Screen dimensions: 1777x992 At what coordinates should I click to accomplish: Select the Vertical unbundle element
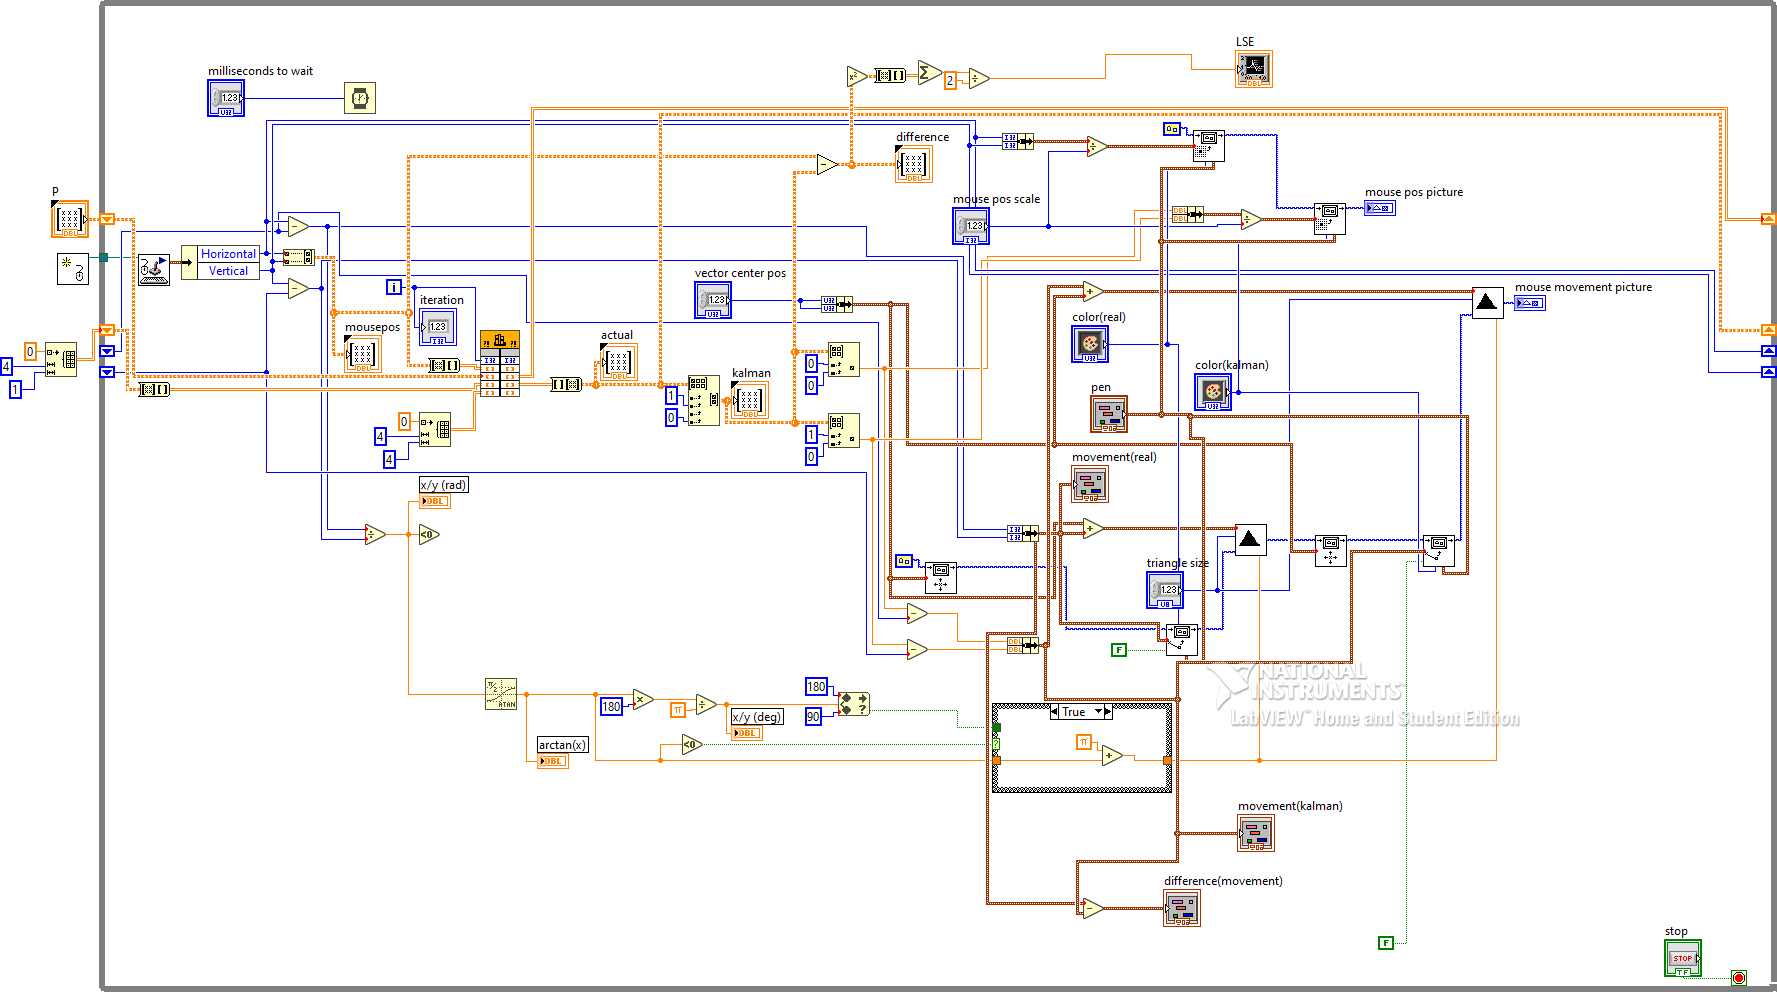(x=228, y=271)
